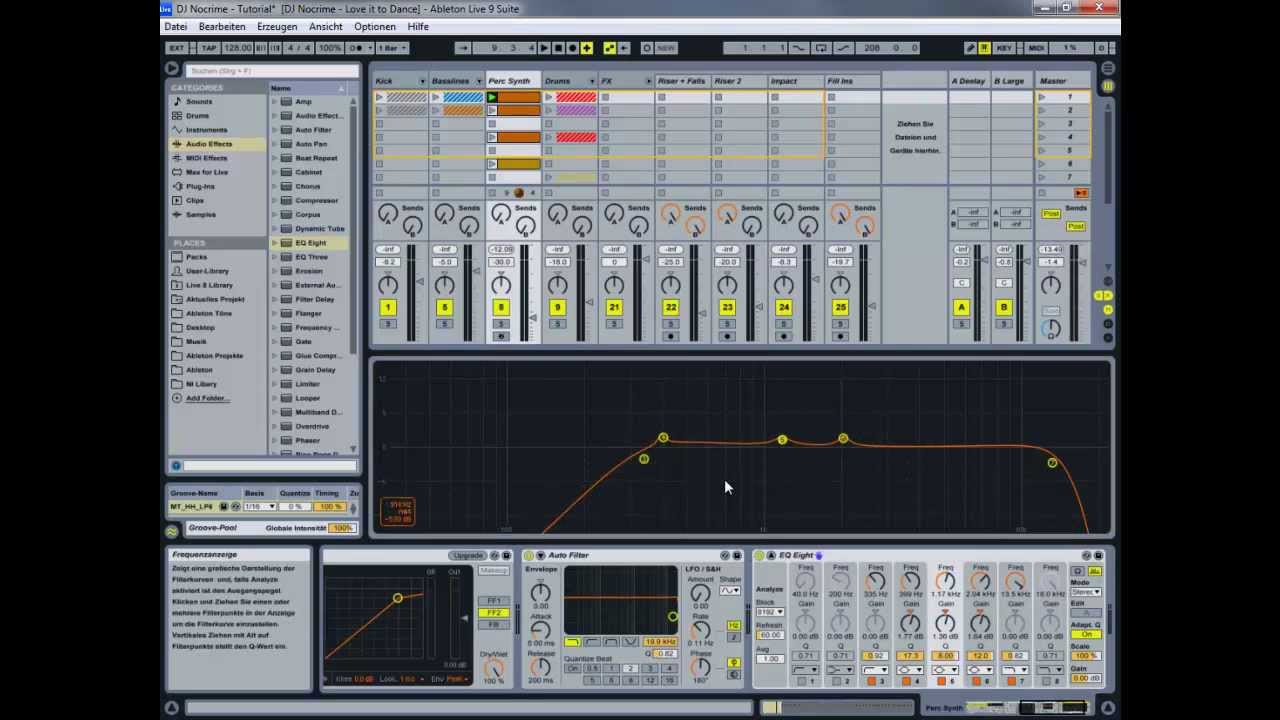Expand the Amp folder in browser
The height and width of the screenshot is (720, 1280).
pyautogui.click(x=275, y=101)
